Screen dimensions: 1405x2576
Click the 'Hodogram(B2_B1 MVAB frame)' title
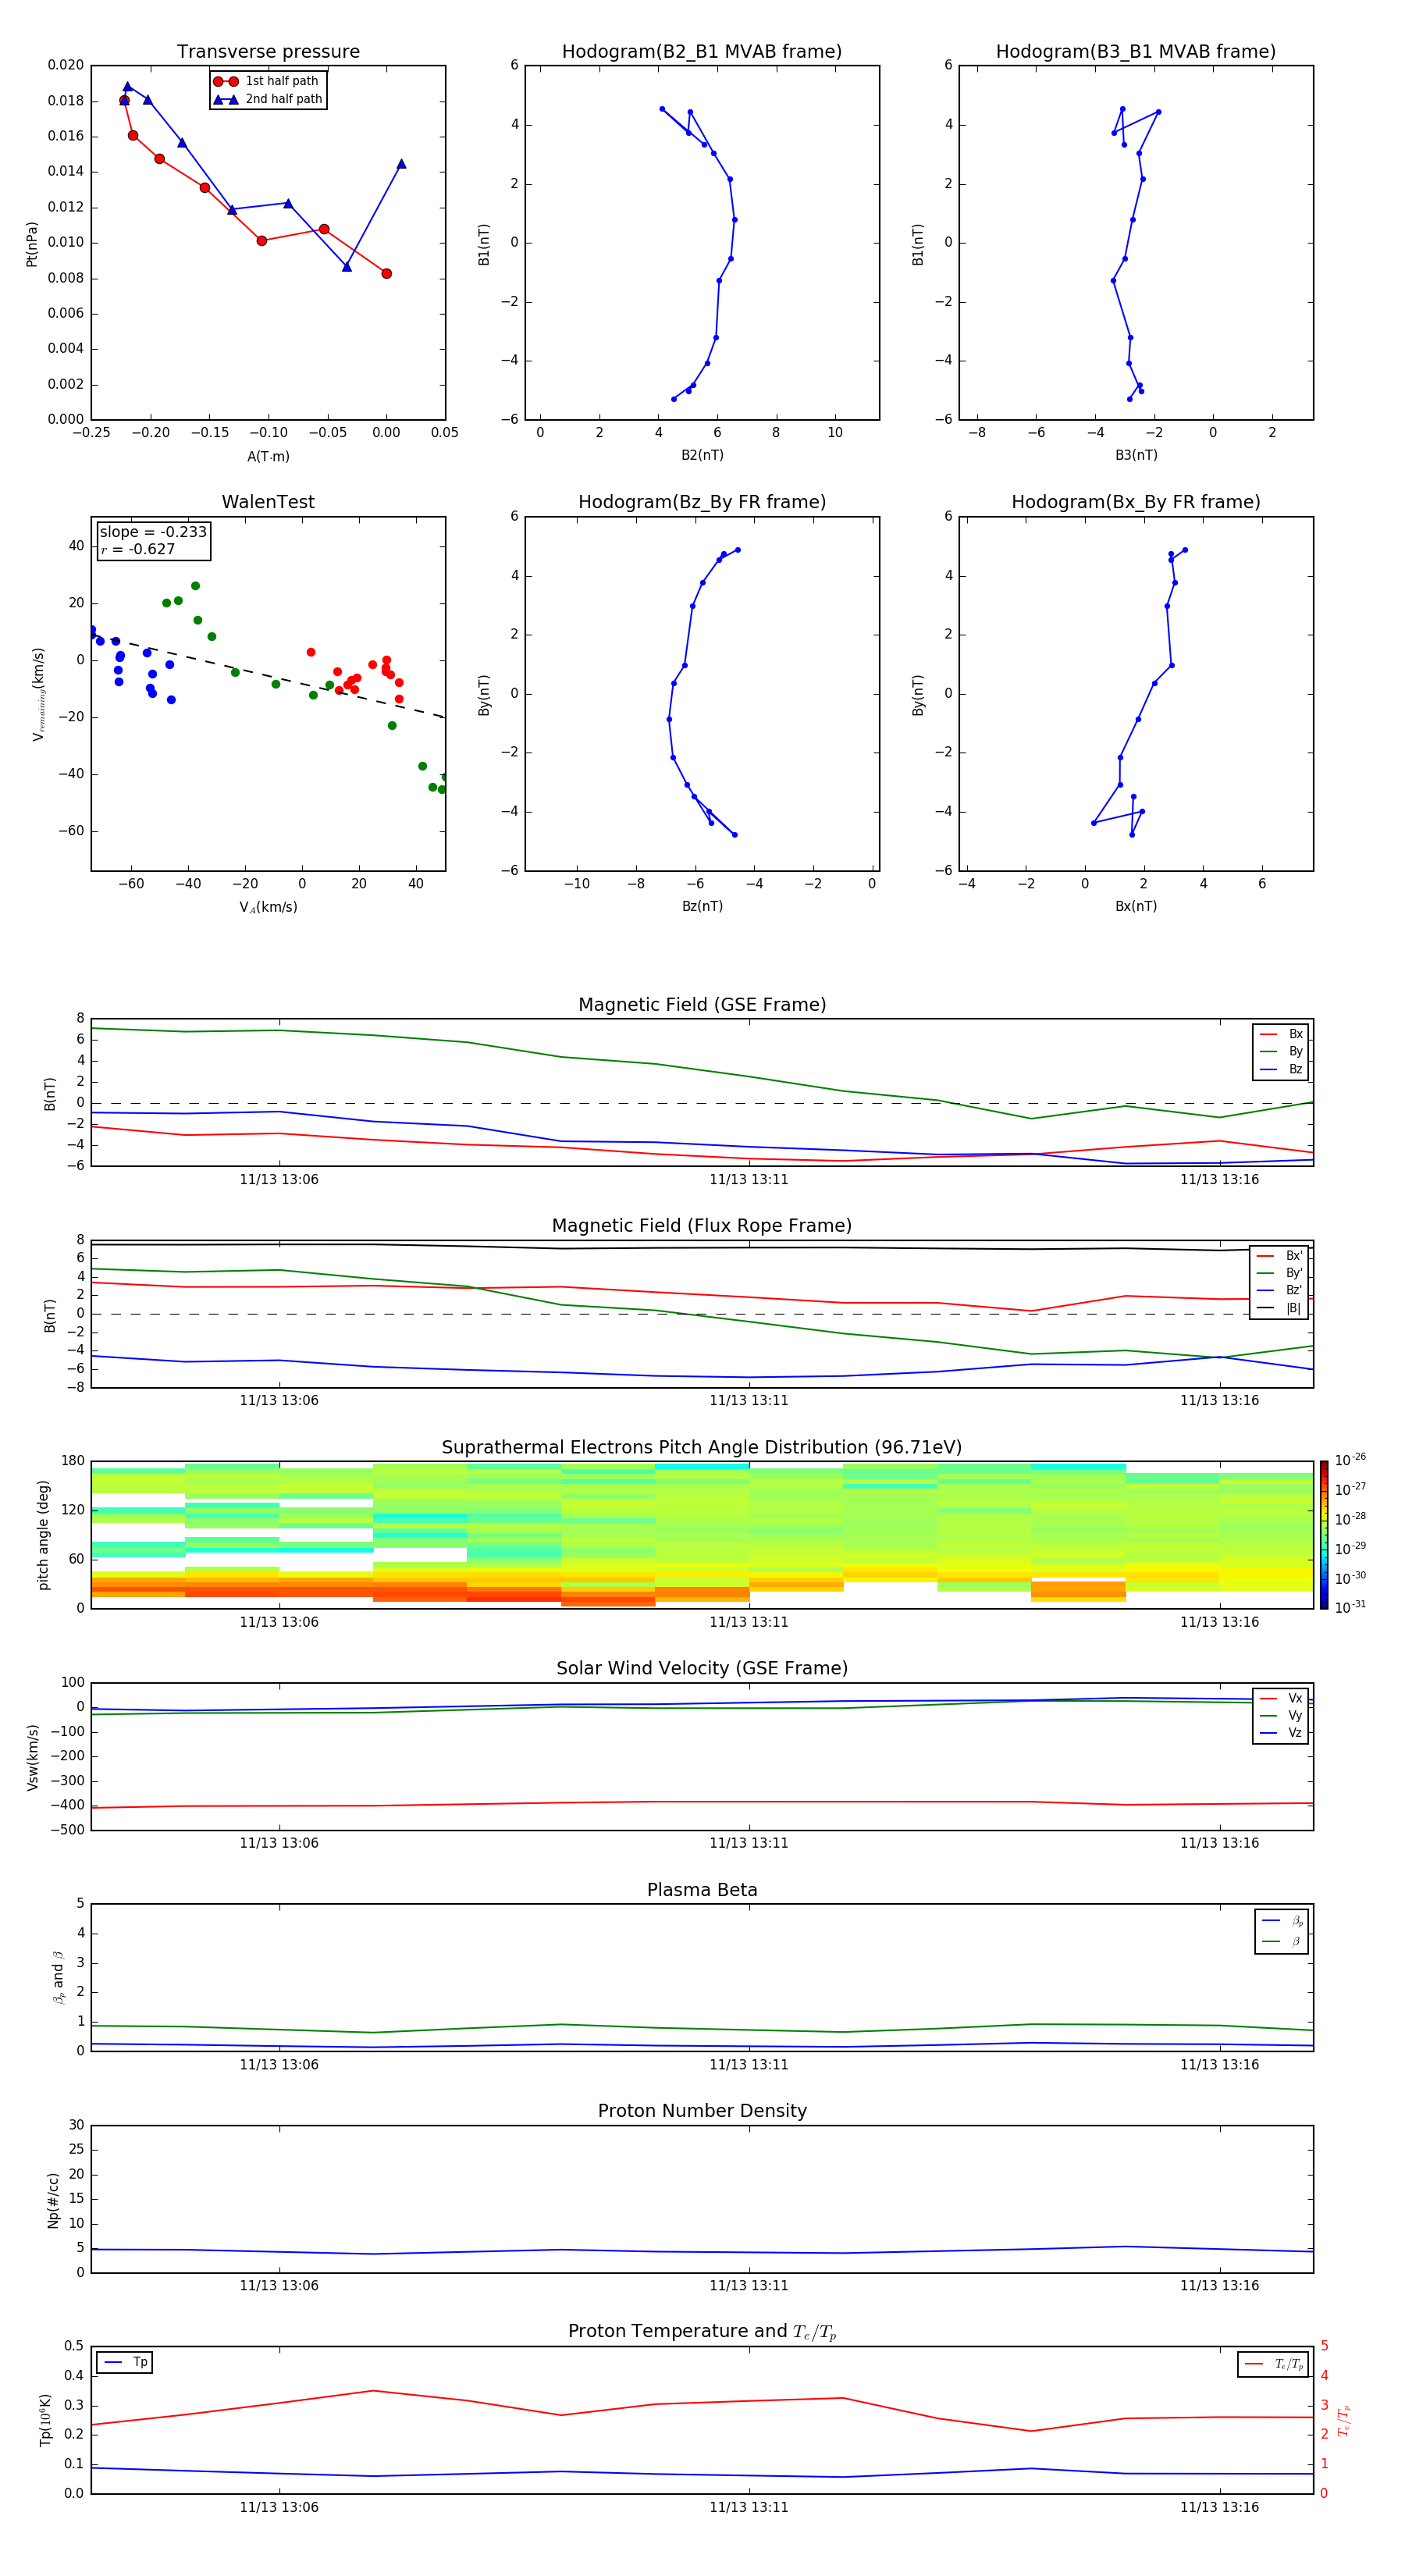(702, 51)
